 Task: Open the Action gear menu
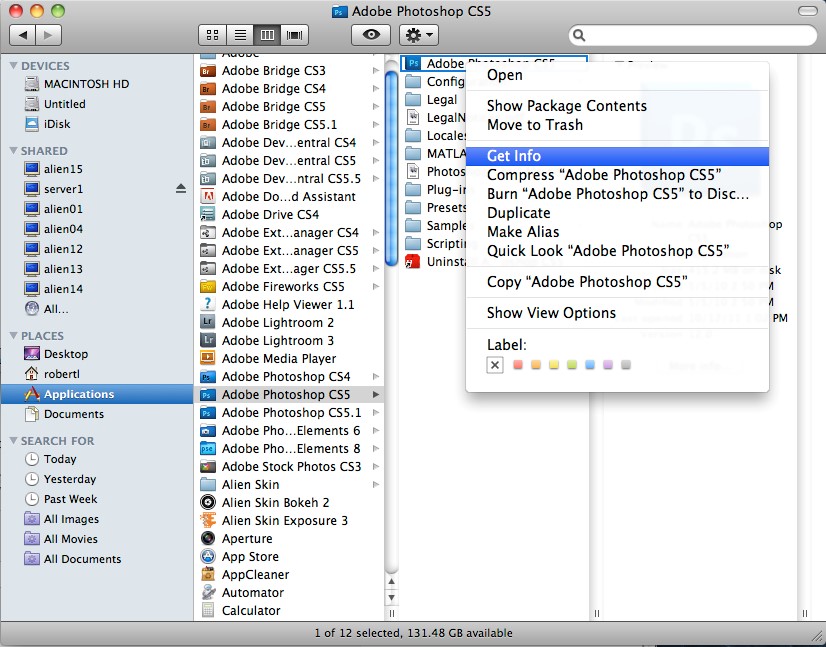[x=419, y=35]
